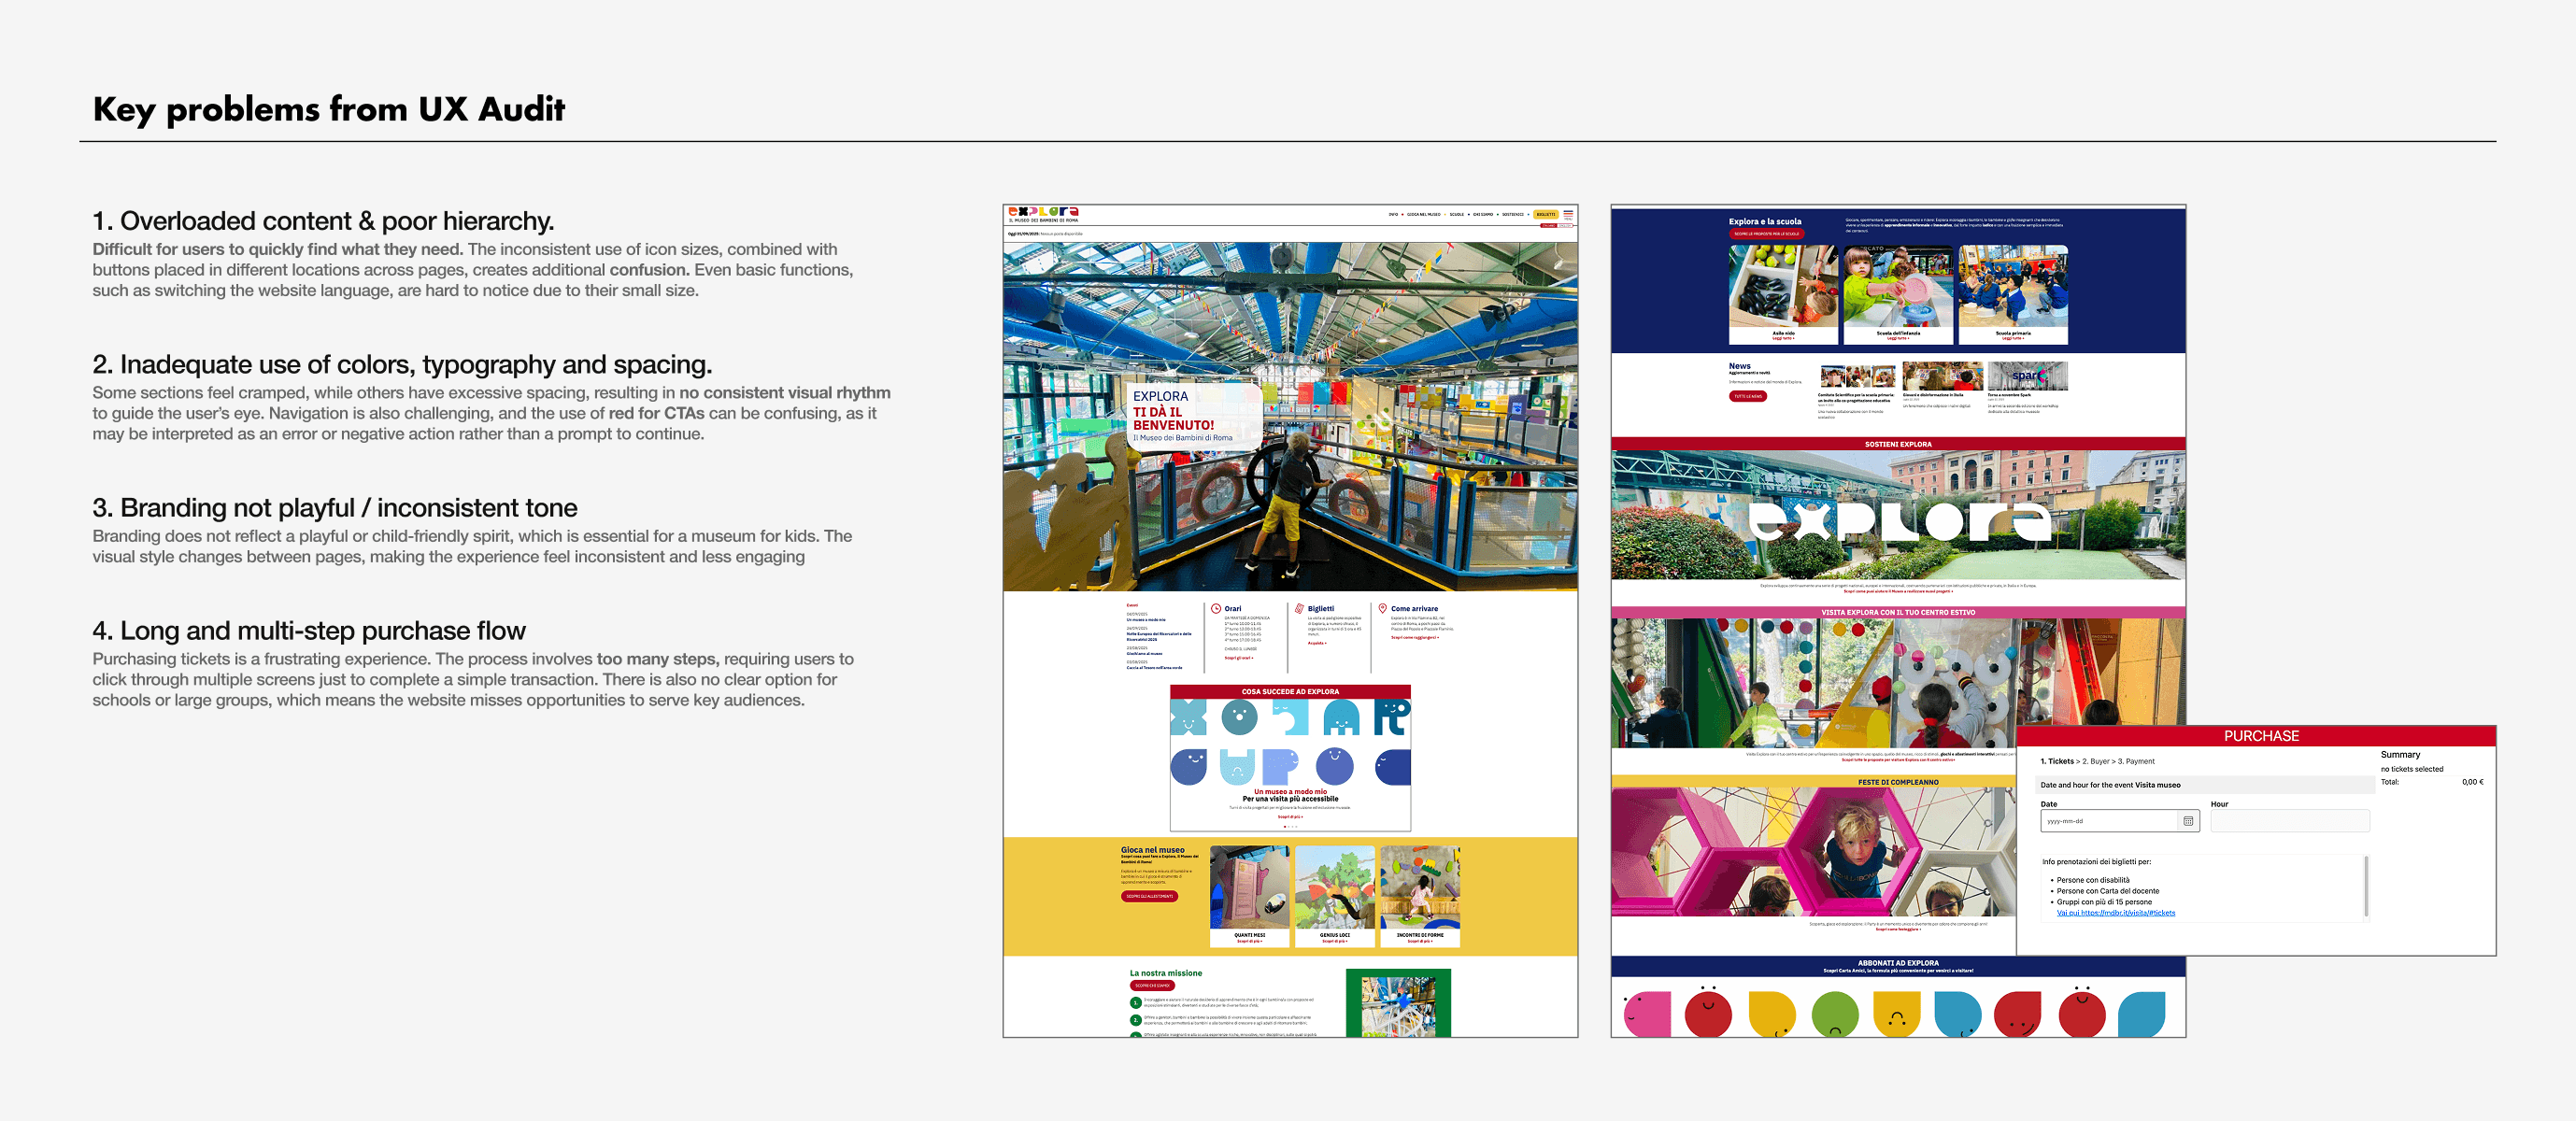Follow the Vai qui tickets hyperlink
The height and width of the screenshot is (1121, 2576).
pos(2115,913)
